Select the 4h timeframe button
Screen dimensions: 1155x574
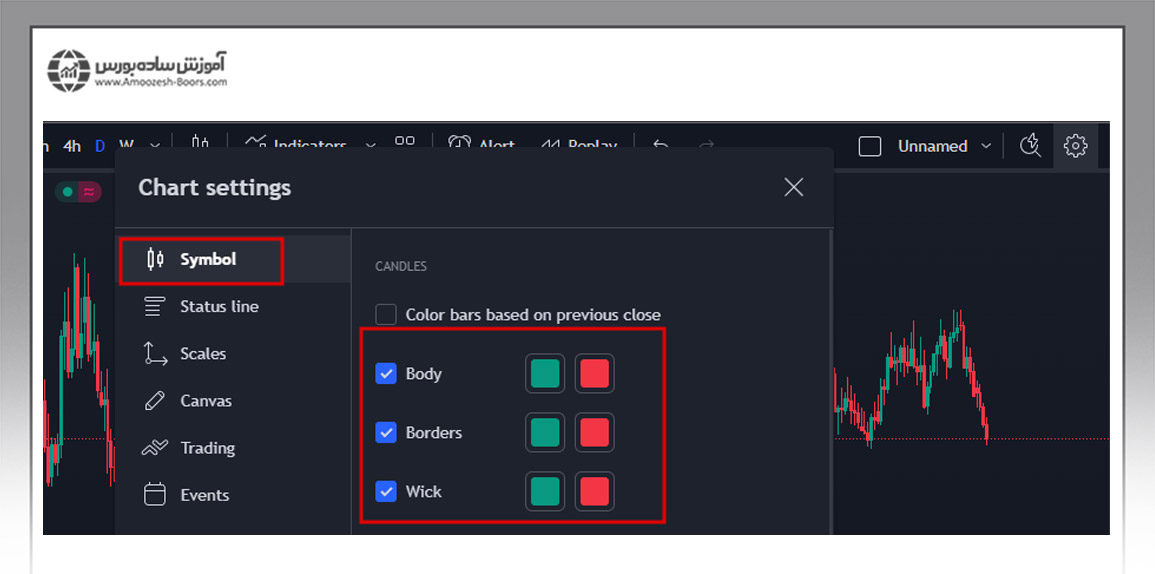(x=72, y=146)
